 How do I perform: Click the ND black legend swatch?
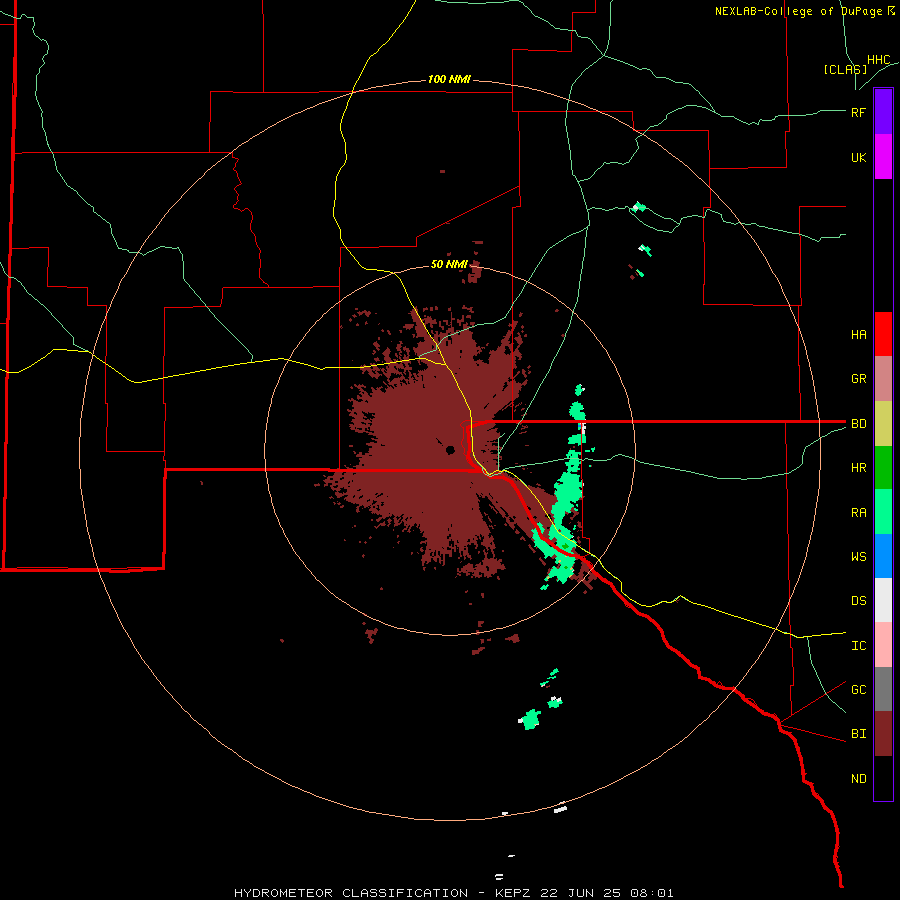pyautogui.click(x=883, y=778)
